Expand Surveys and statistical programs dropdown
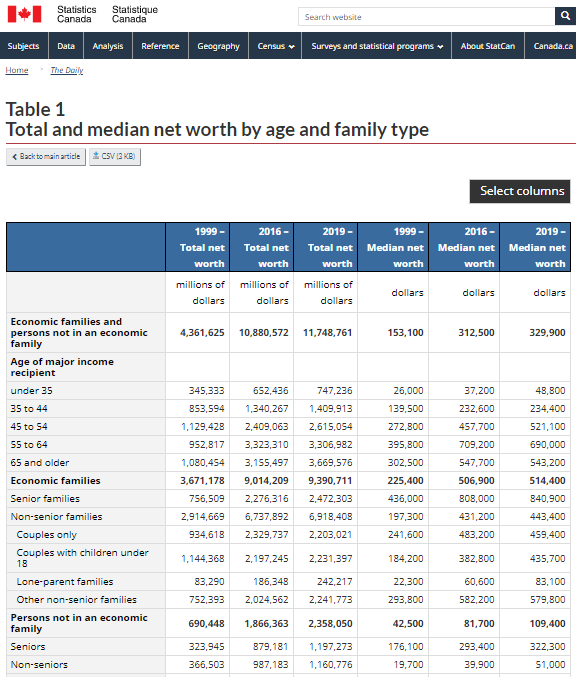 tap(377, 46)
